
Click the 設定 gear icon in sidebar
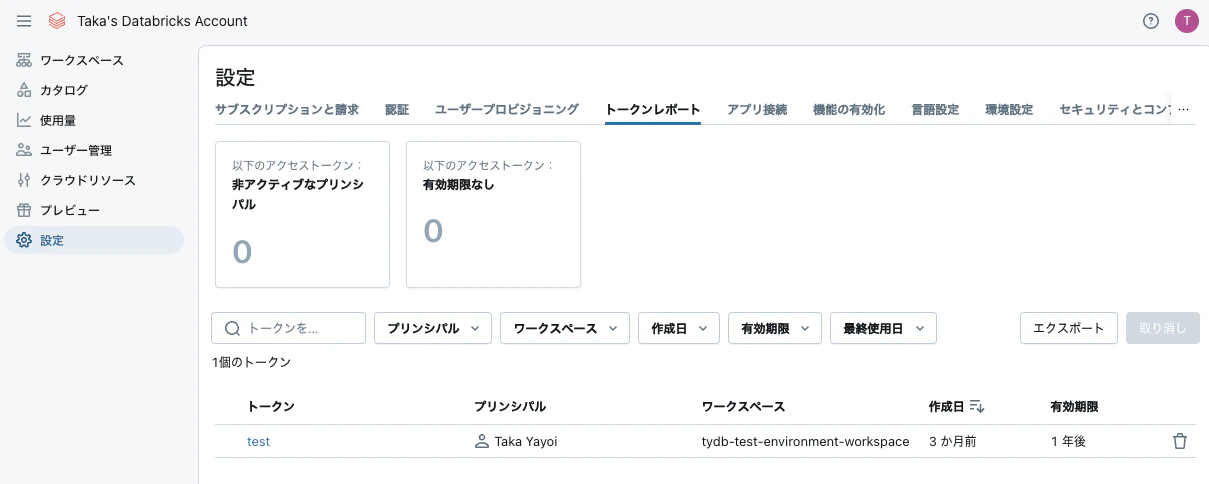click(24, 240)
